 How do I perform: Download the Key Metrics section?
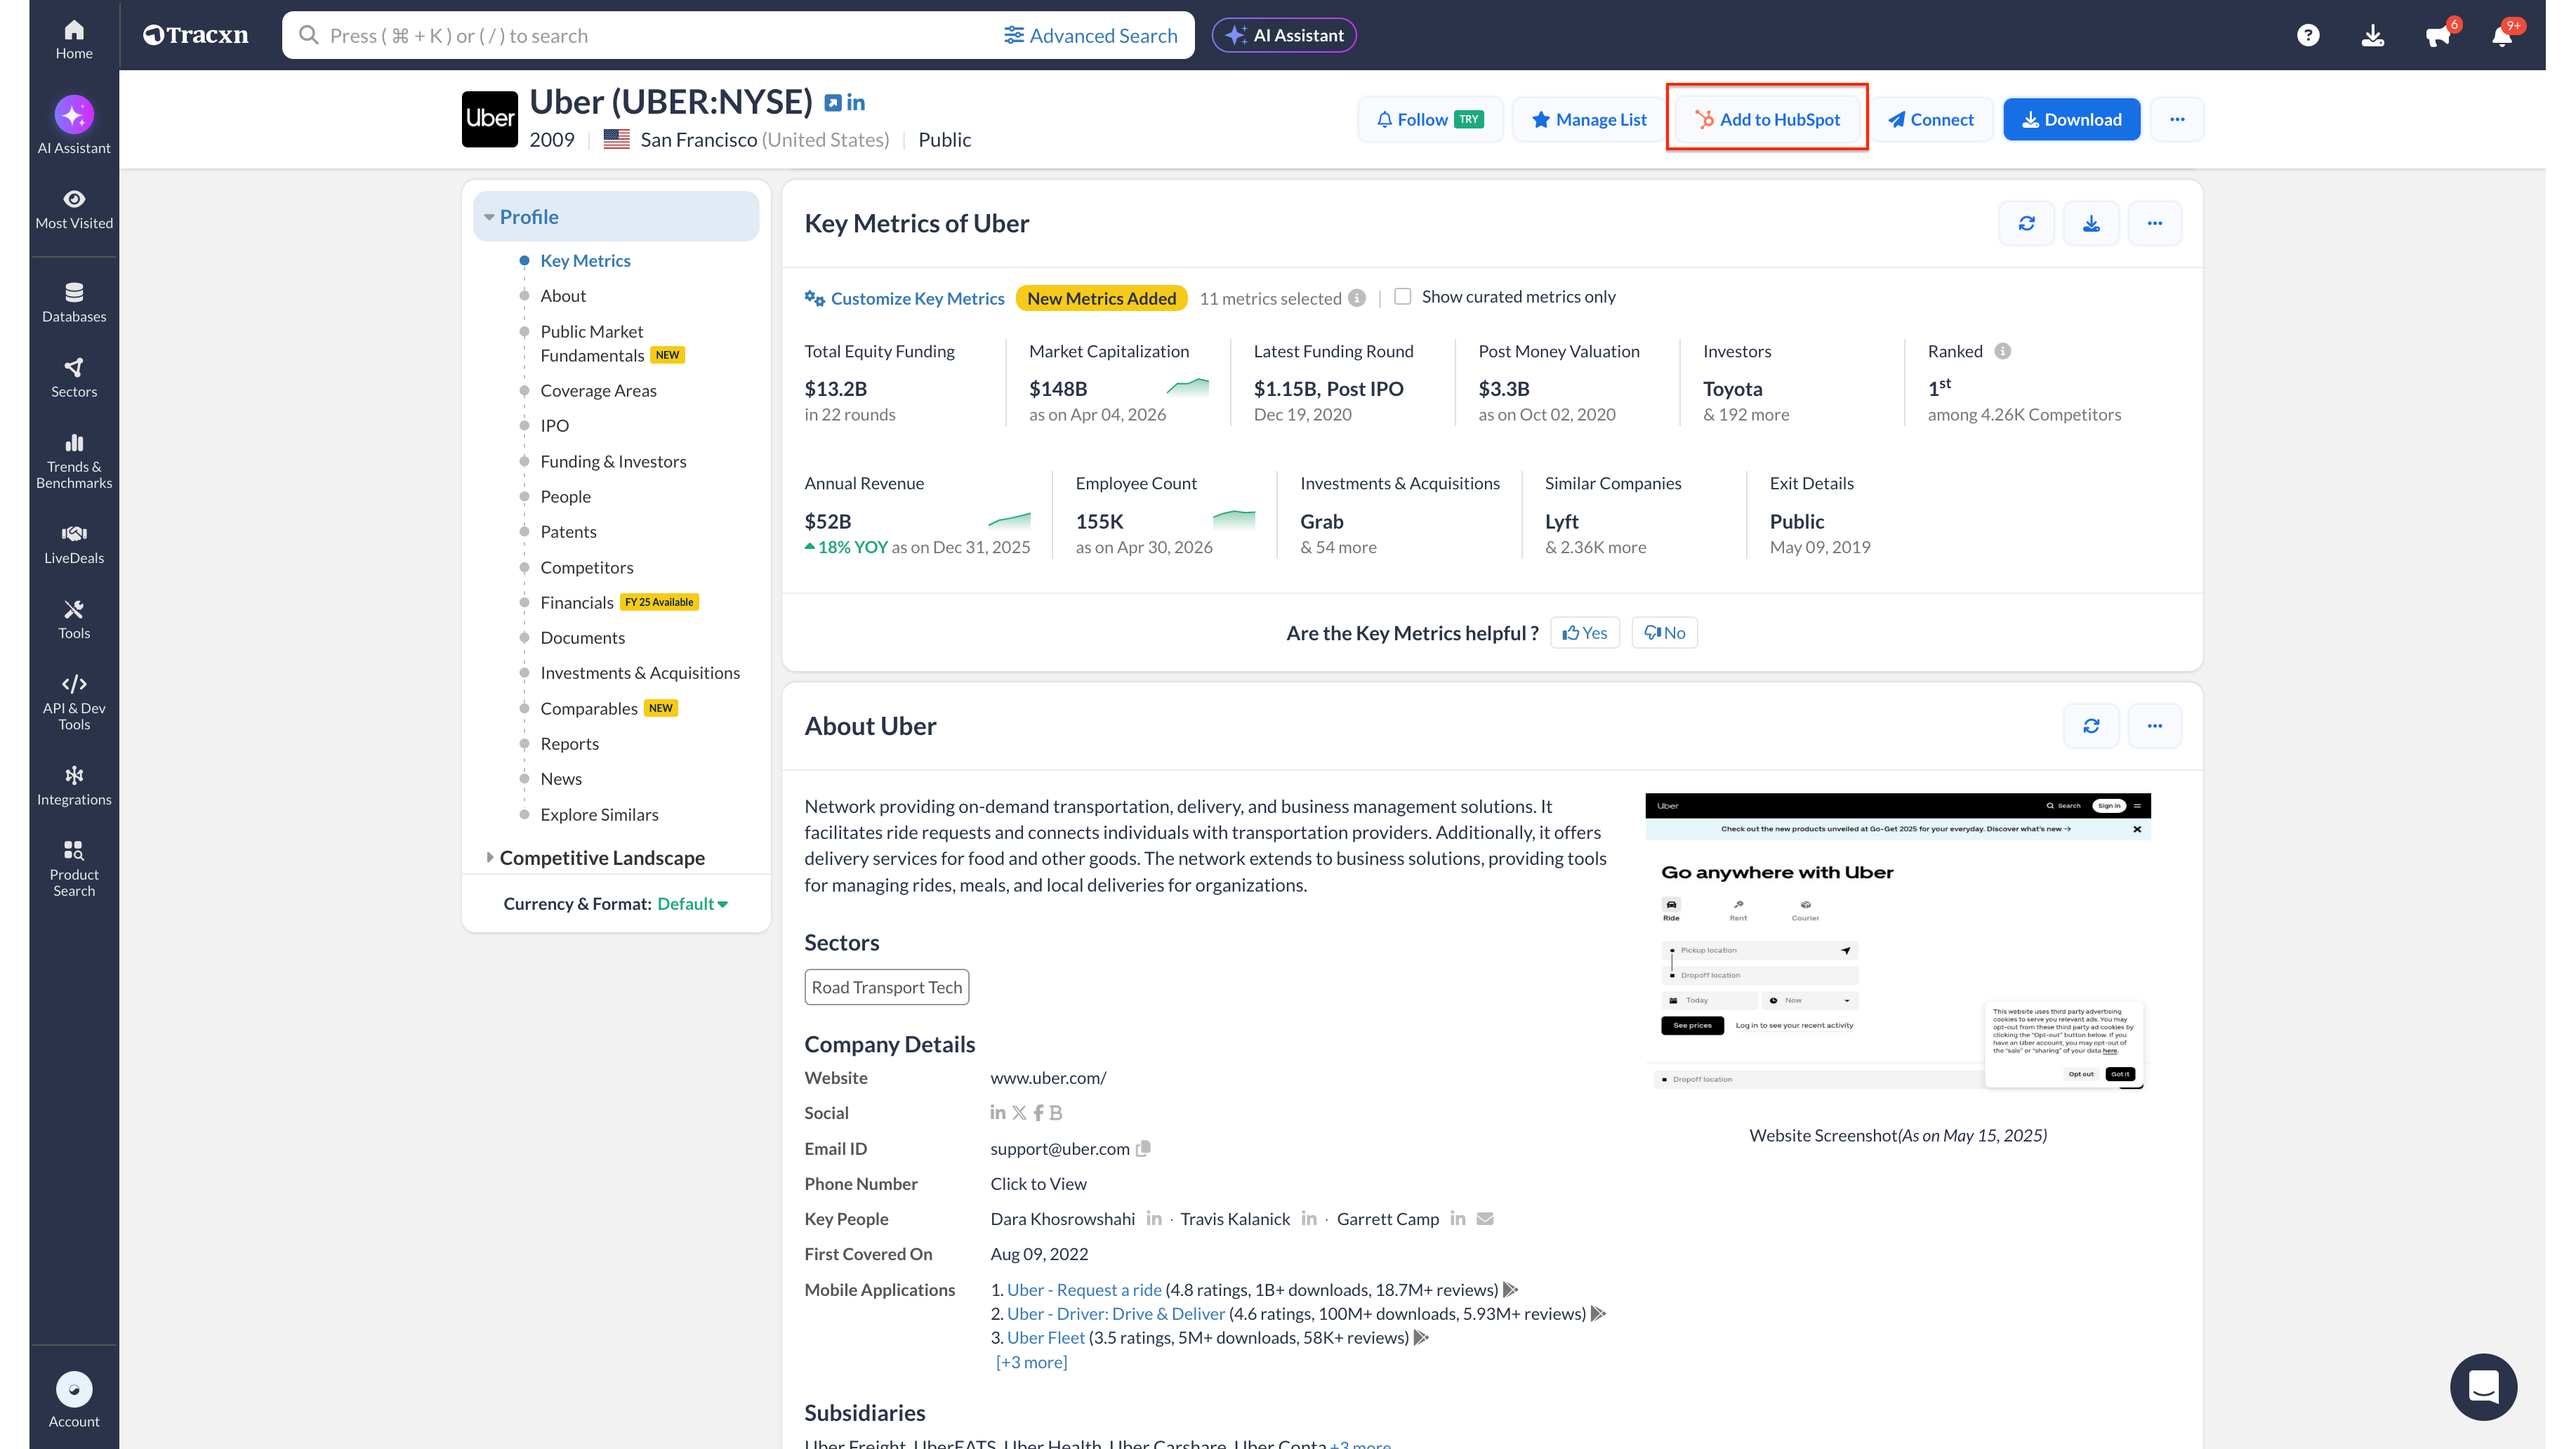(2091, 223)
